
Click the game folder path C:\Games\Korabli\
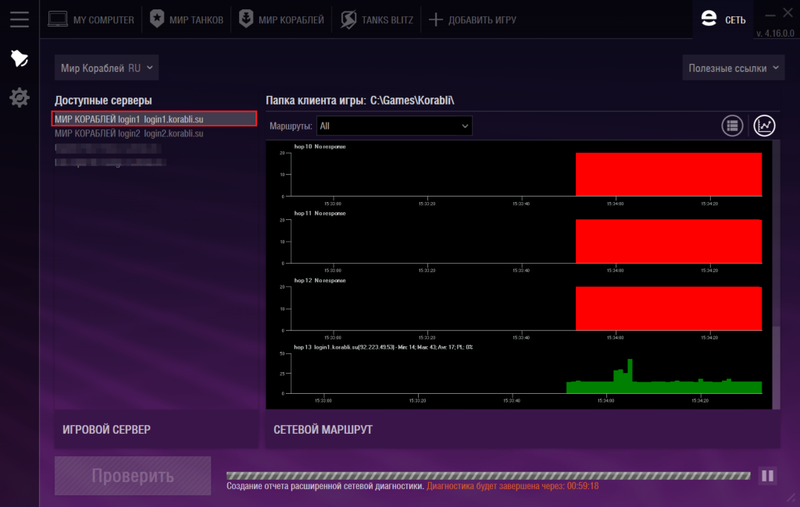pos(412,100)
